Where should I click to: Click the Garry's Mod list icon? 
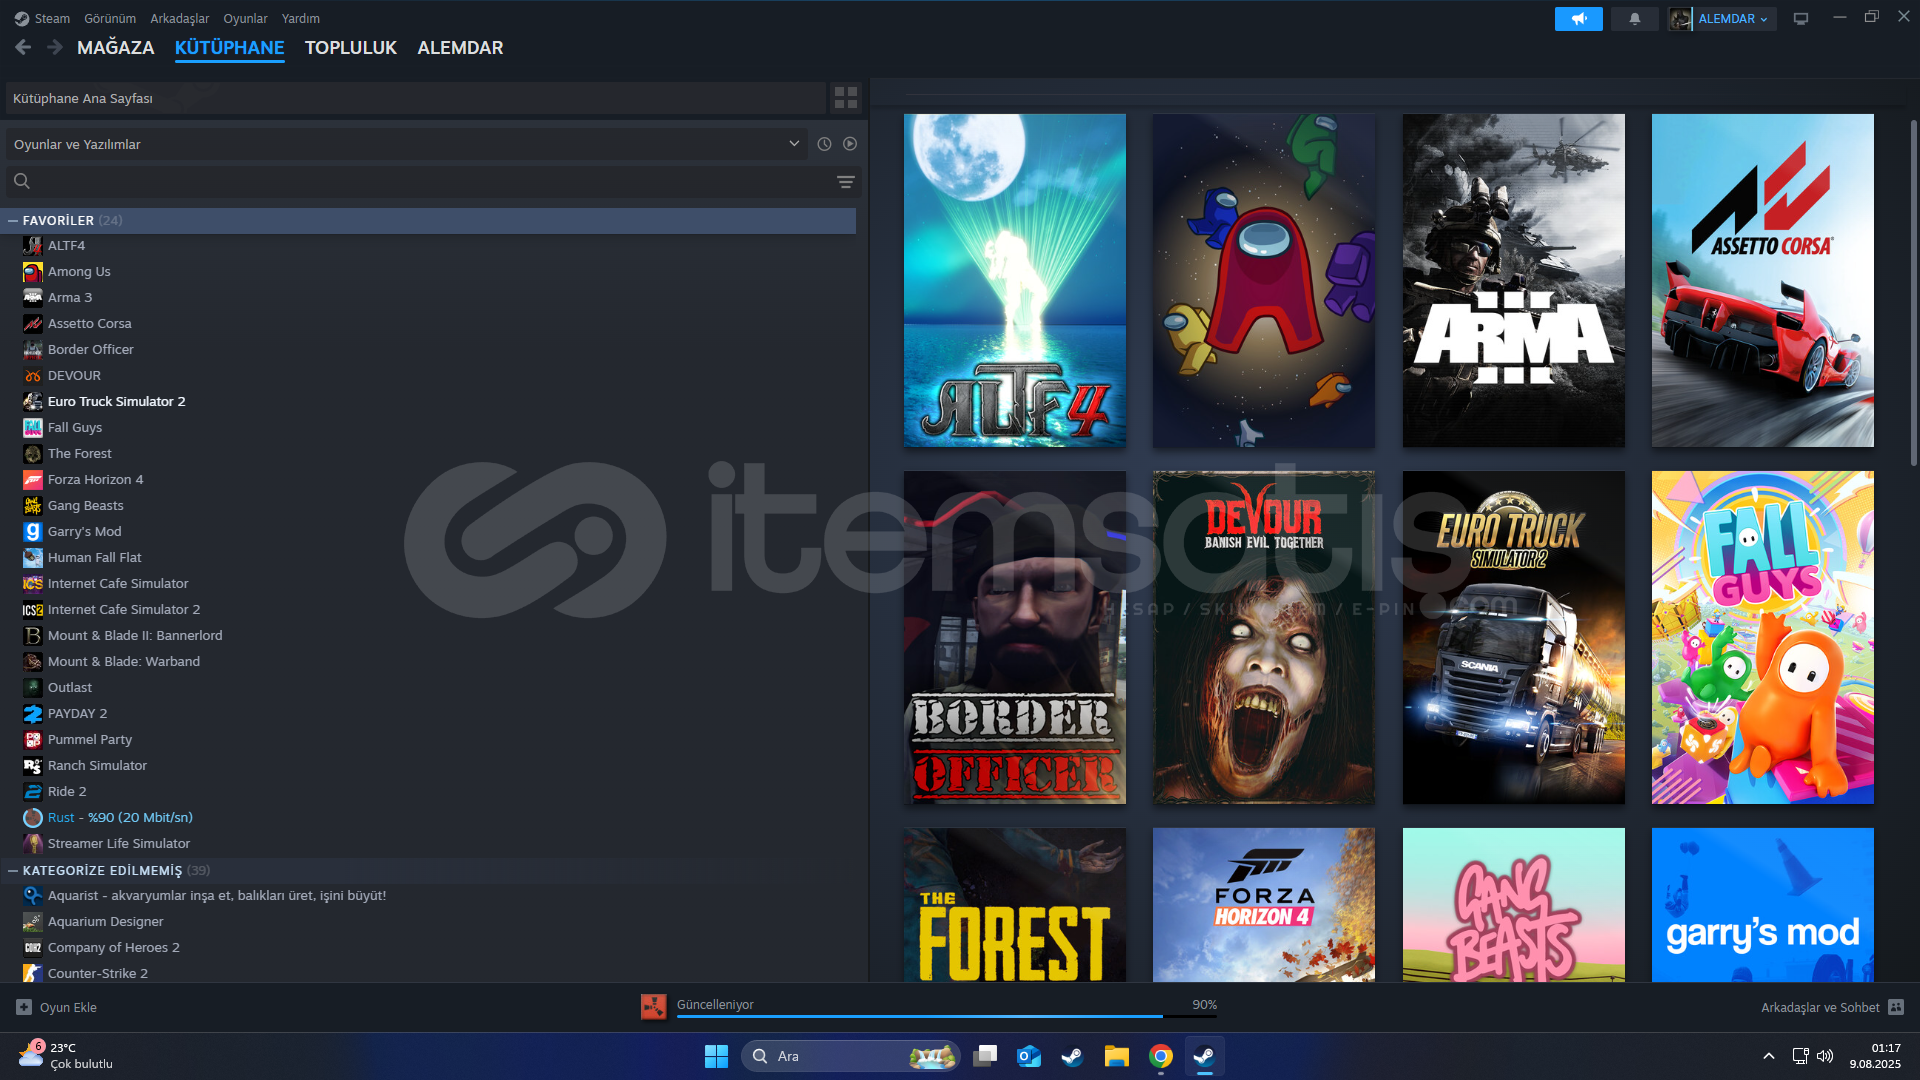pyautogui.click(x=33, y=532)
